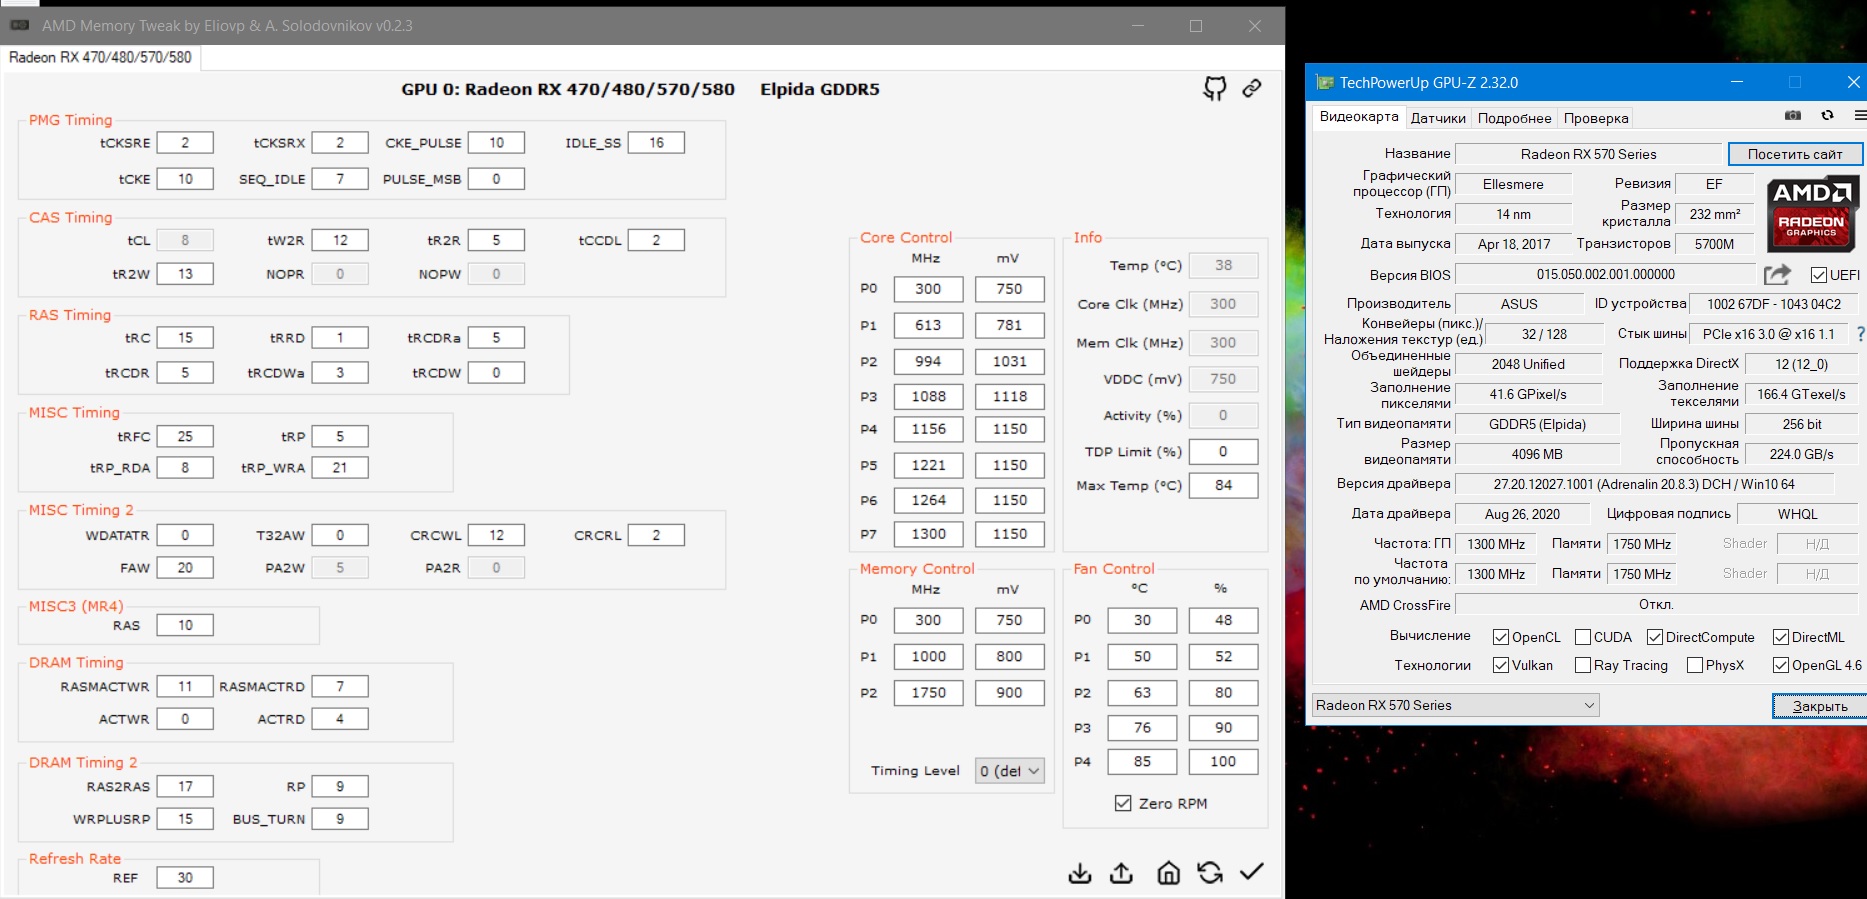This screenshot has height=899, width=1867.
Task: Click the tCCDL input field
Action: click(x=656, y=240)
